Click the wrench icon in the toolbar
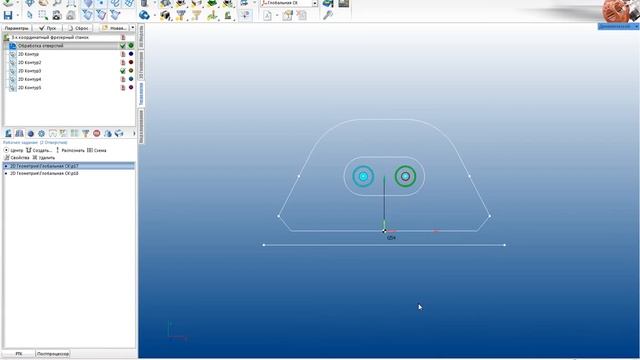 (x=328, y=16)
